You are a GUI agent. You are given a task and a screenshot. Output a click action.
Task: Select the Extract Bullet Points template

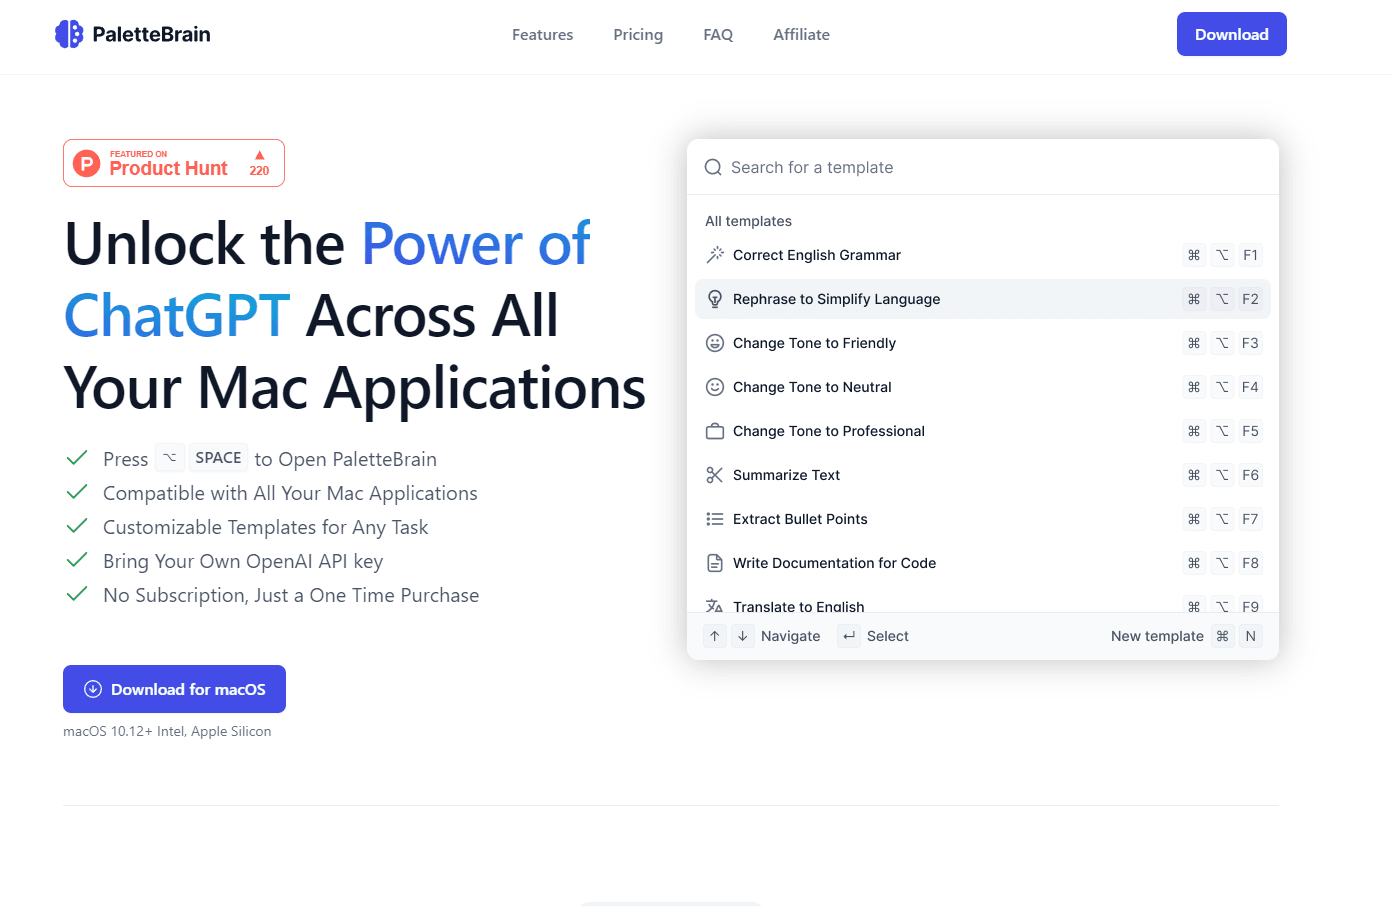983,519
